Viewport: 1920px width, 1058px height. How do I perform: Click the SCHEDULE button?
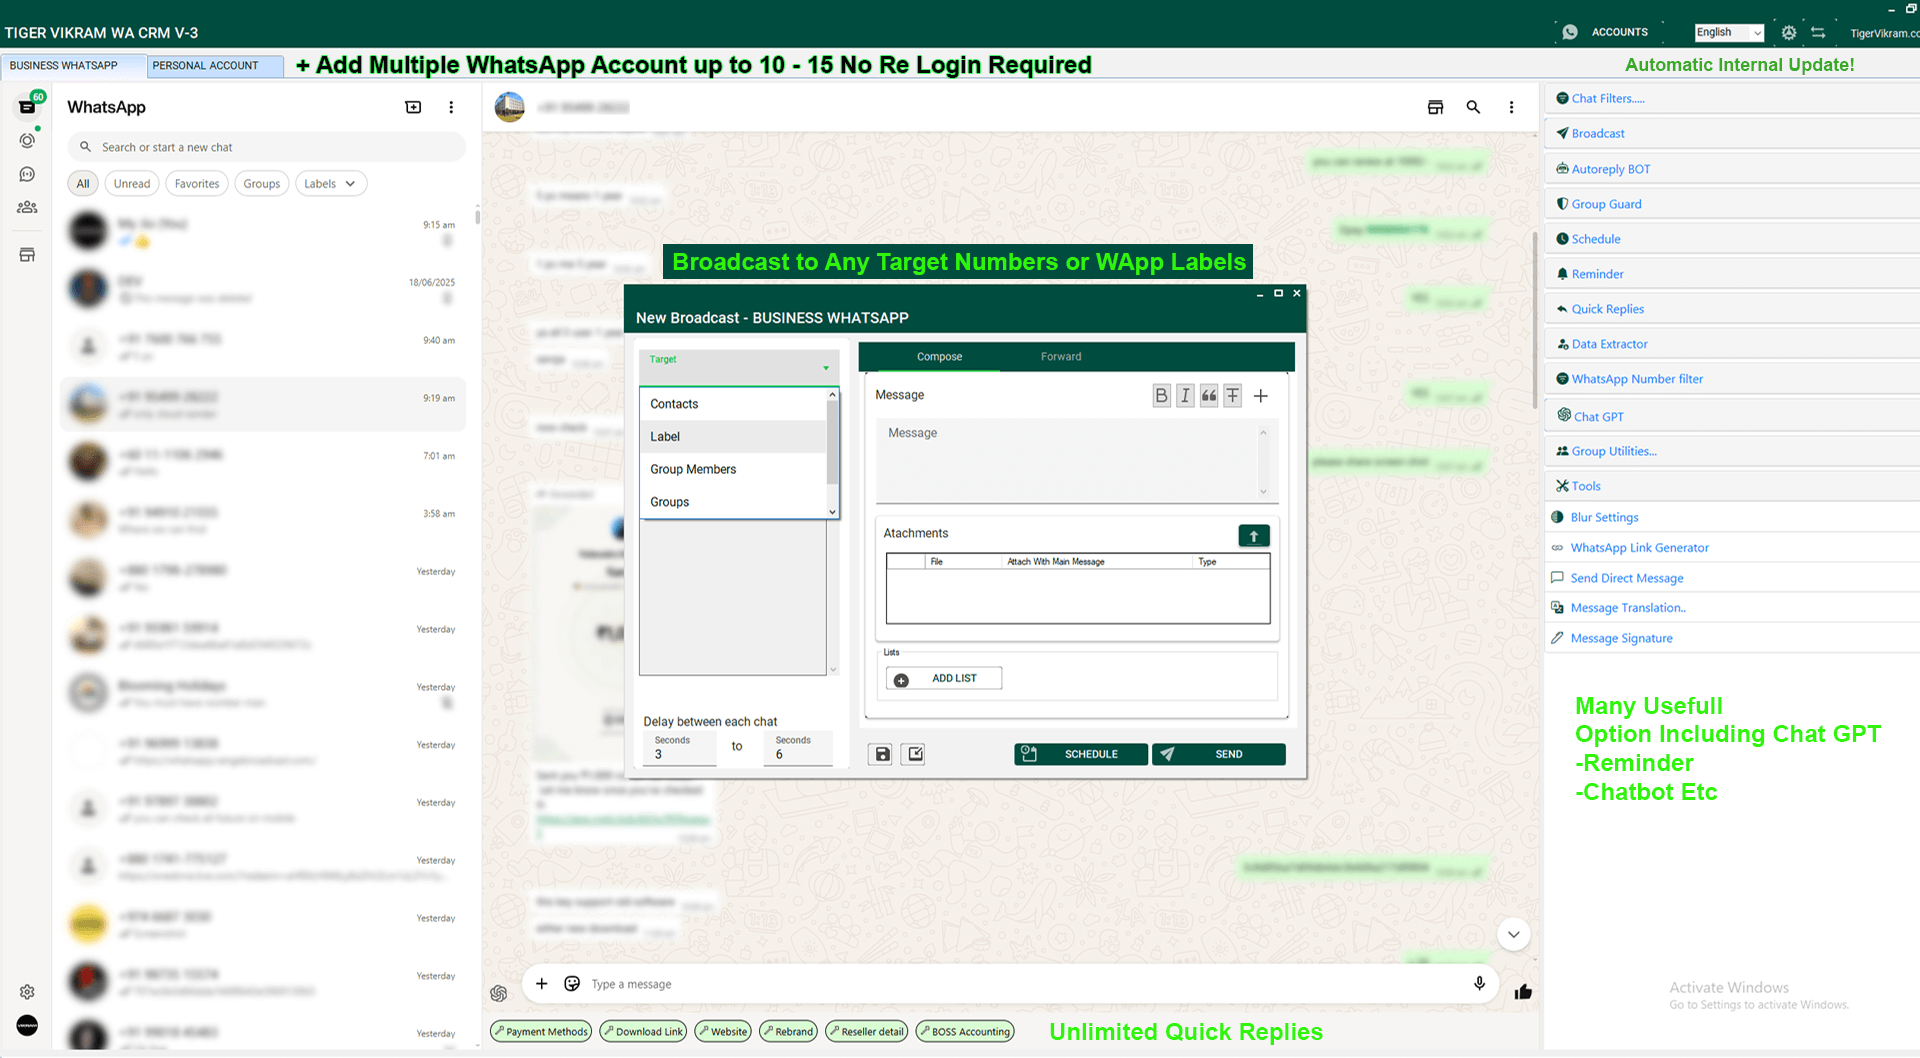[x=1081, y=754]
